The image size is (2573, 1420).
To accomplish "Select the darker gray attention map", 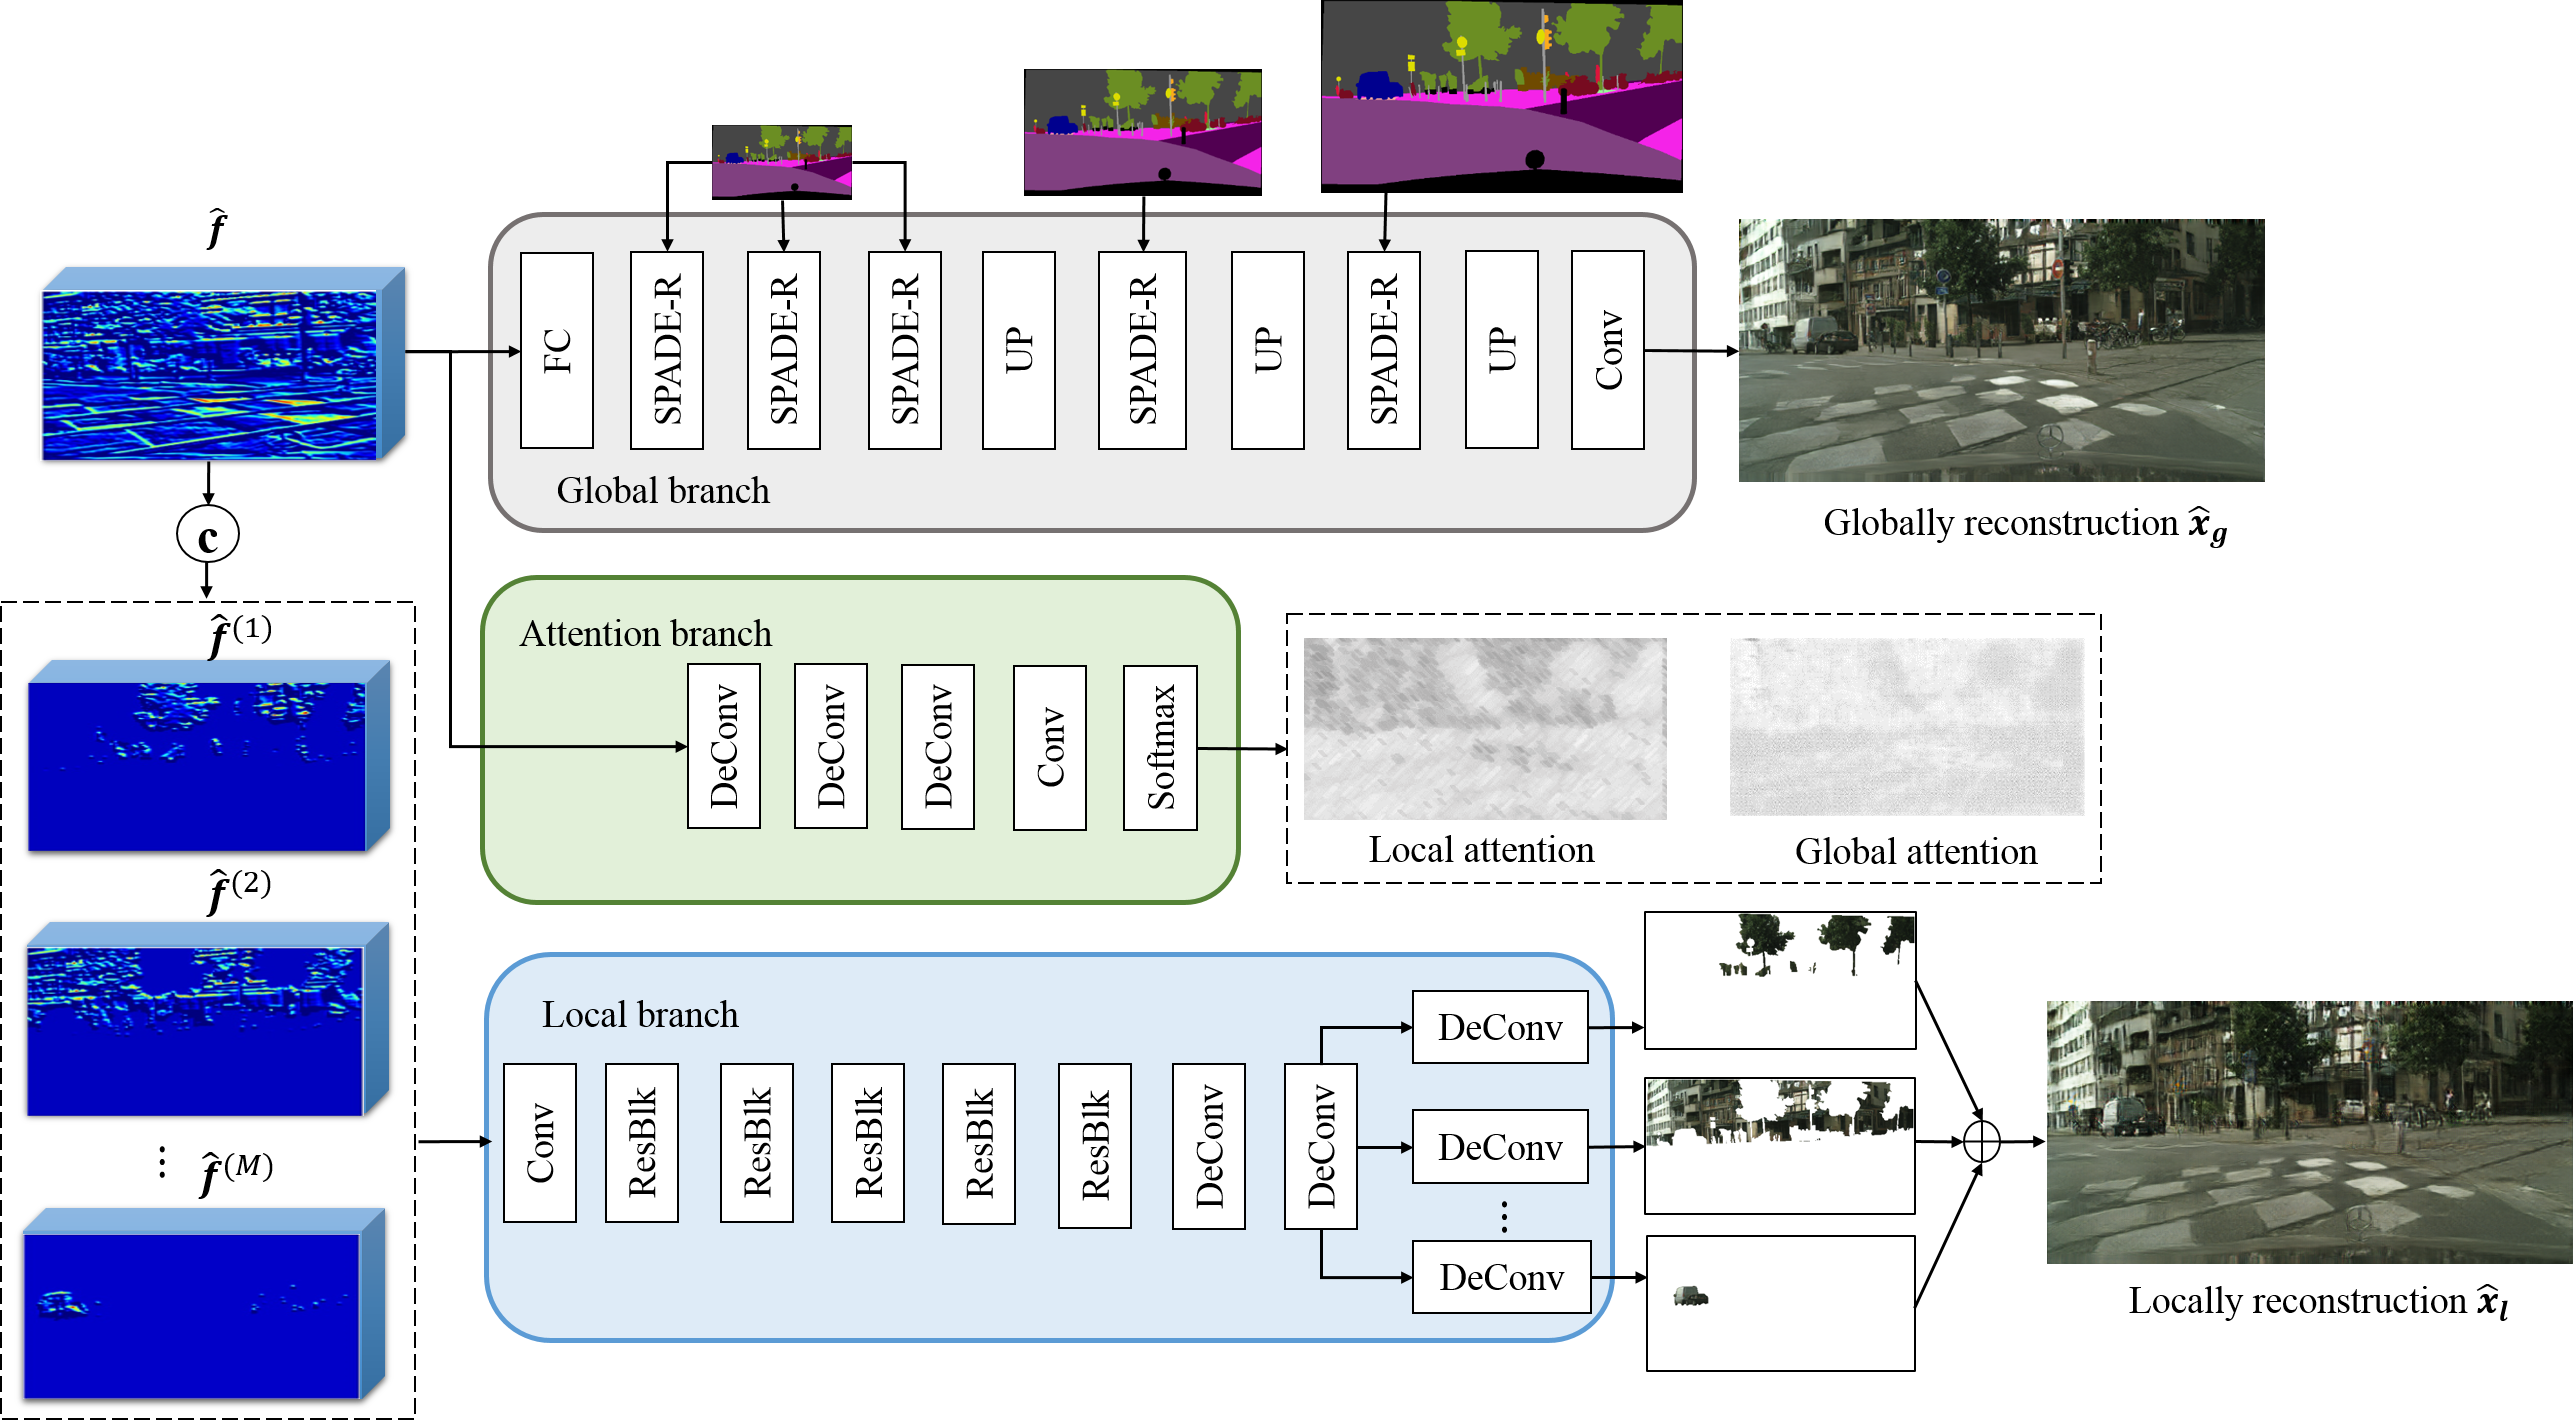I will 1485,729.
